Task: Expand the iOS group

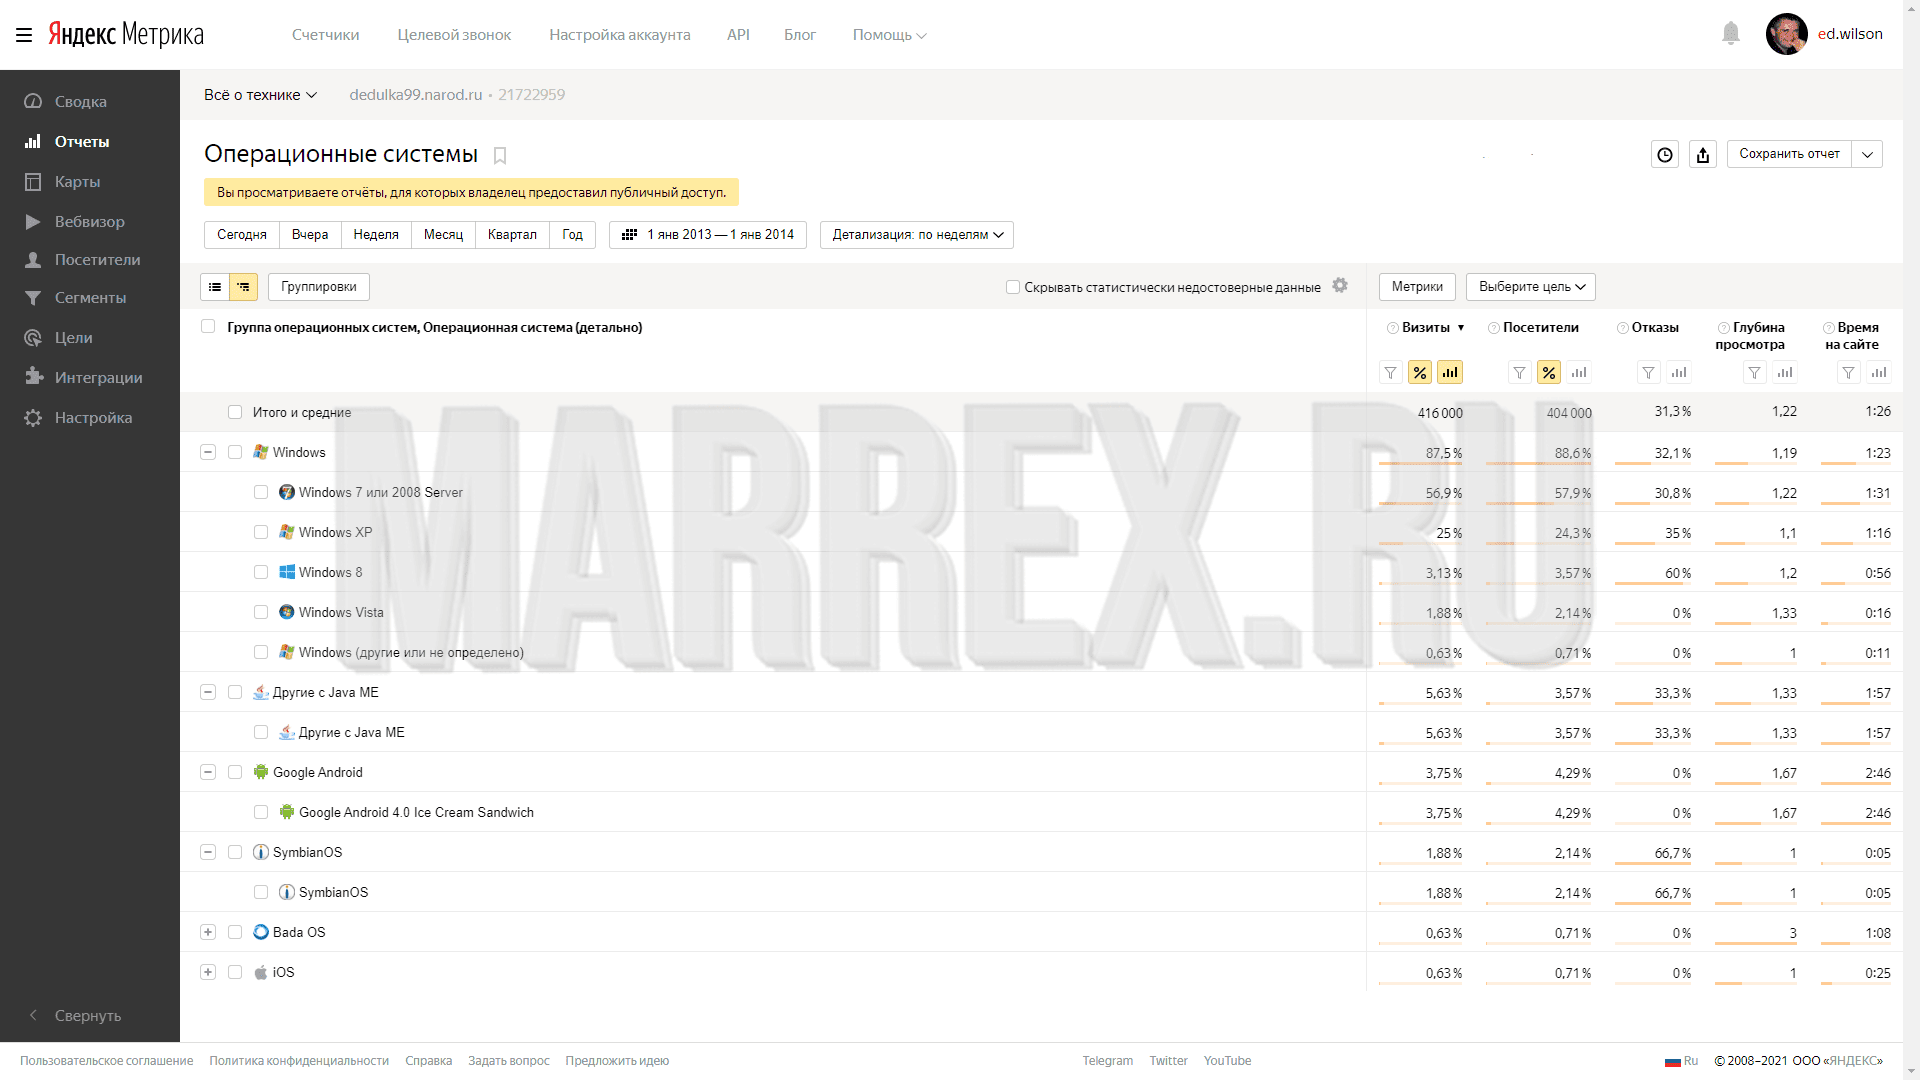Action: coord(208,972)
